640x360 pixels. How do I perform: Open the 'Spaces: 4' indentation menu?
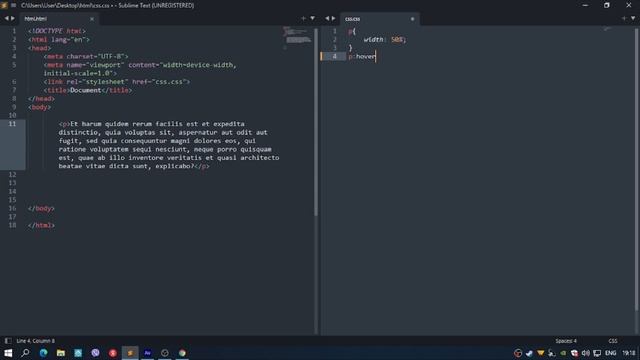point(566,341)
